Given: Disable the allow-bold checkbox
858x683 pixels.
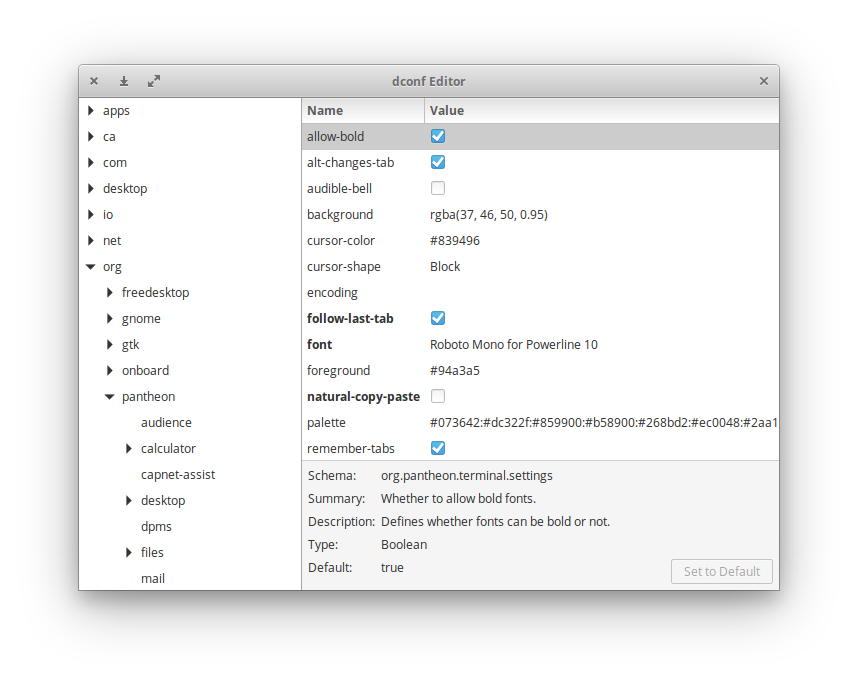Looking at the screenshot, I should point(437,136).
